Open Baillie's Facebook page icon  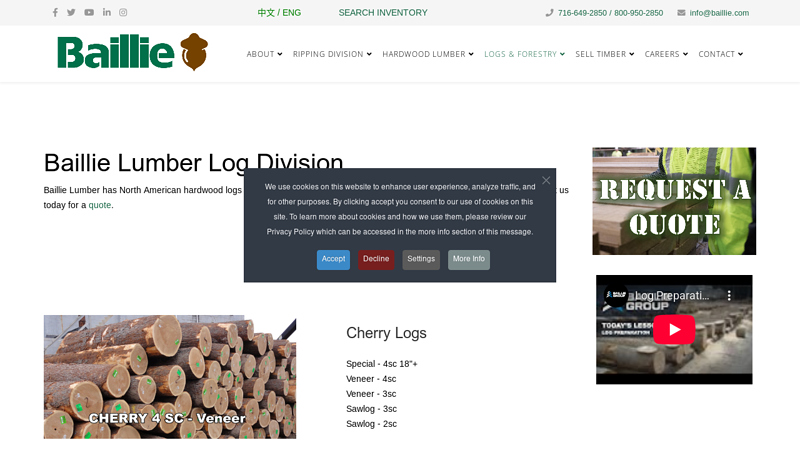55,12
